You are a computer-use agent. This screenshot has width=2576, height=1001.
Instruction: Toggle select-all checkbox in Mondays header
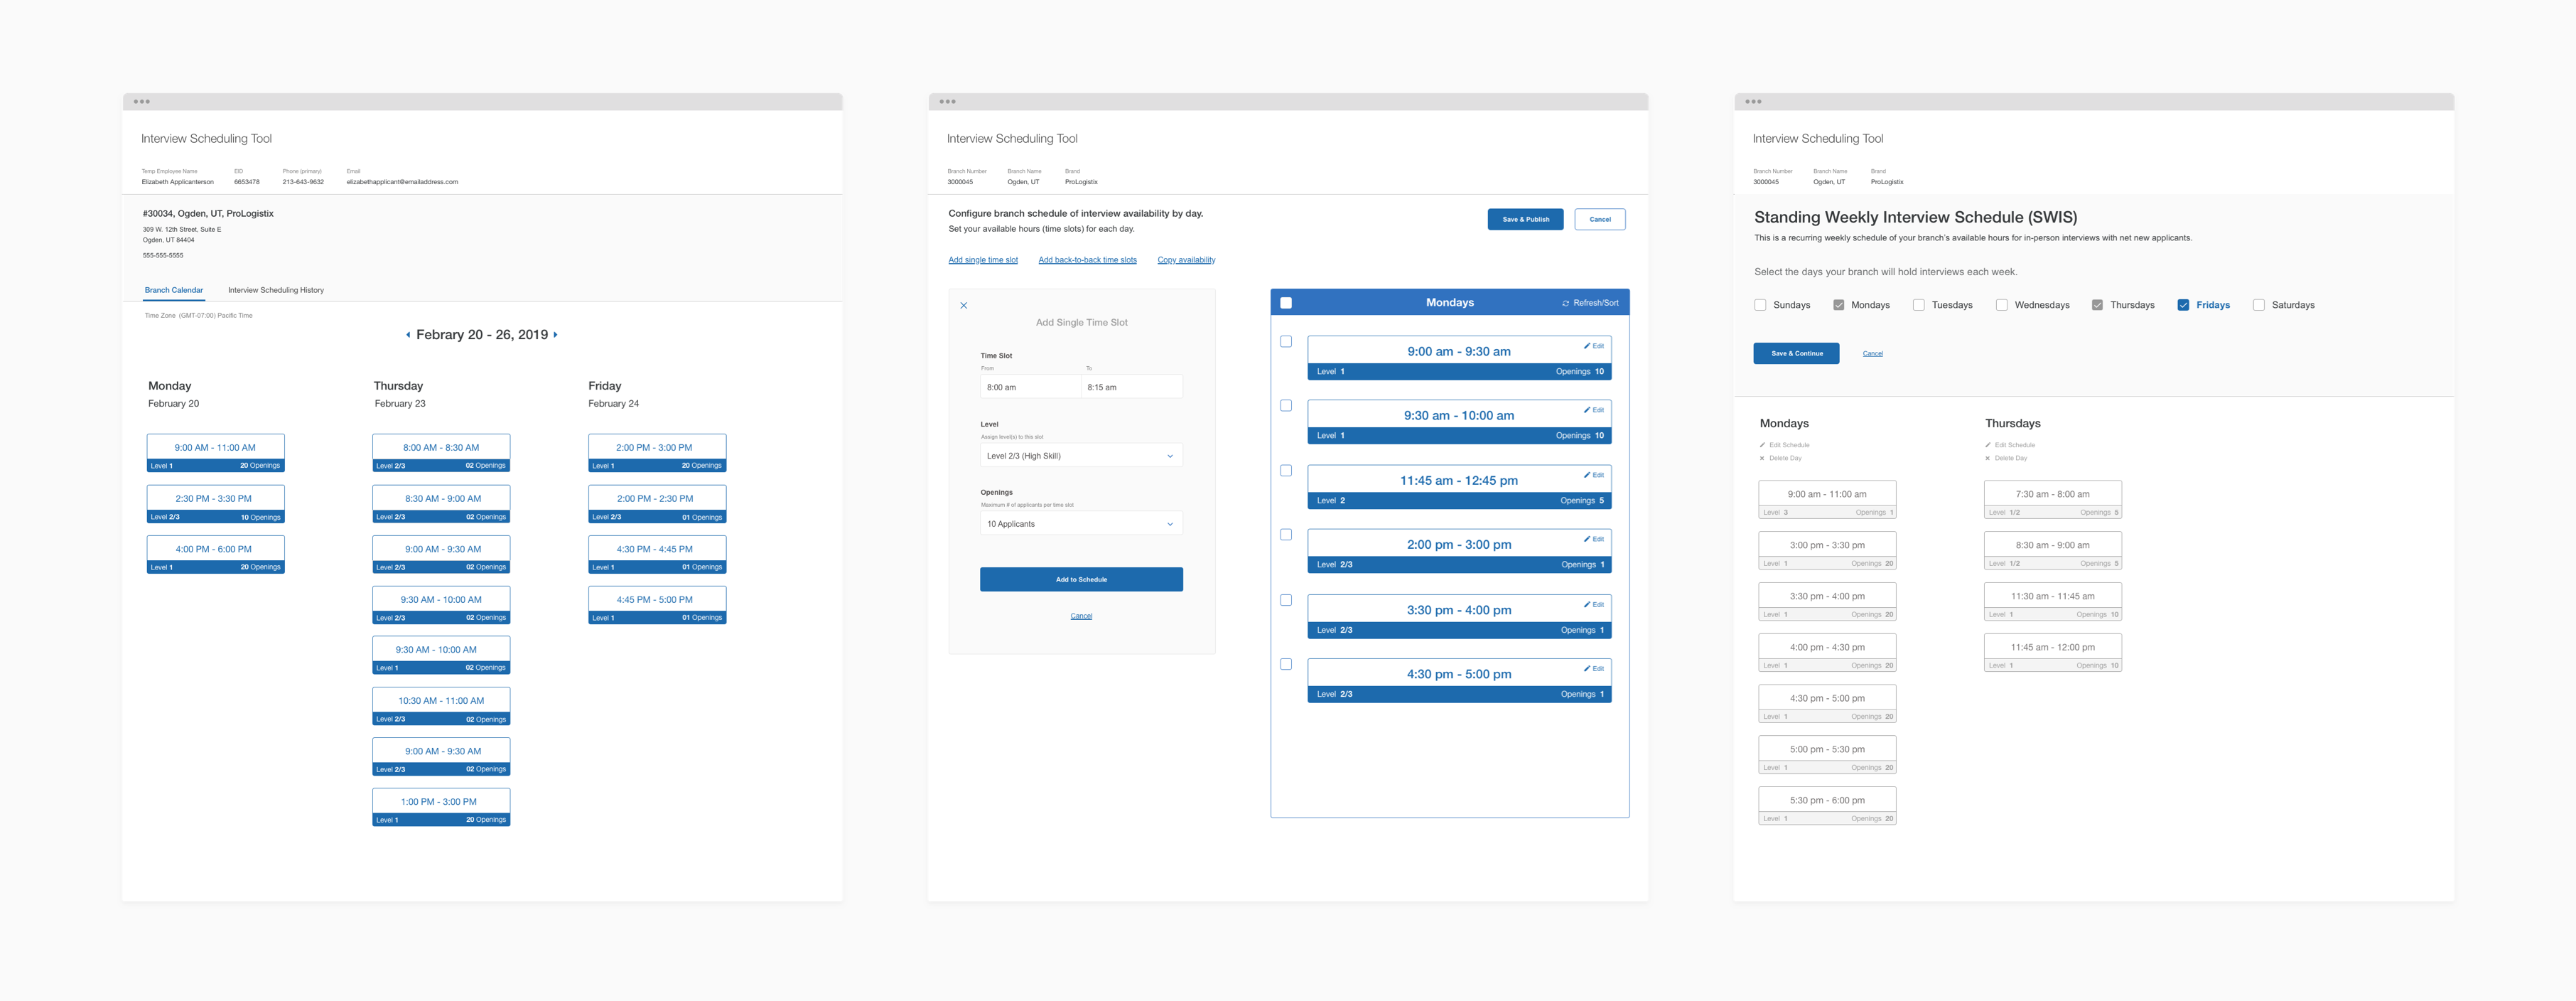pos(1286,303)
